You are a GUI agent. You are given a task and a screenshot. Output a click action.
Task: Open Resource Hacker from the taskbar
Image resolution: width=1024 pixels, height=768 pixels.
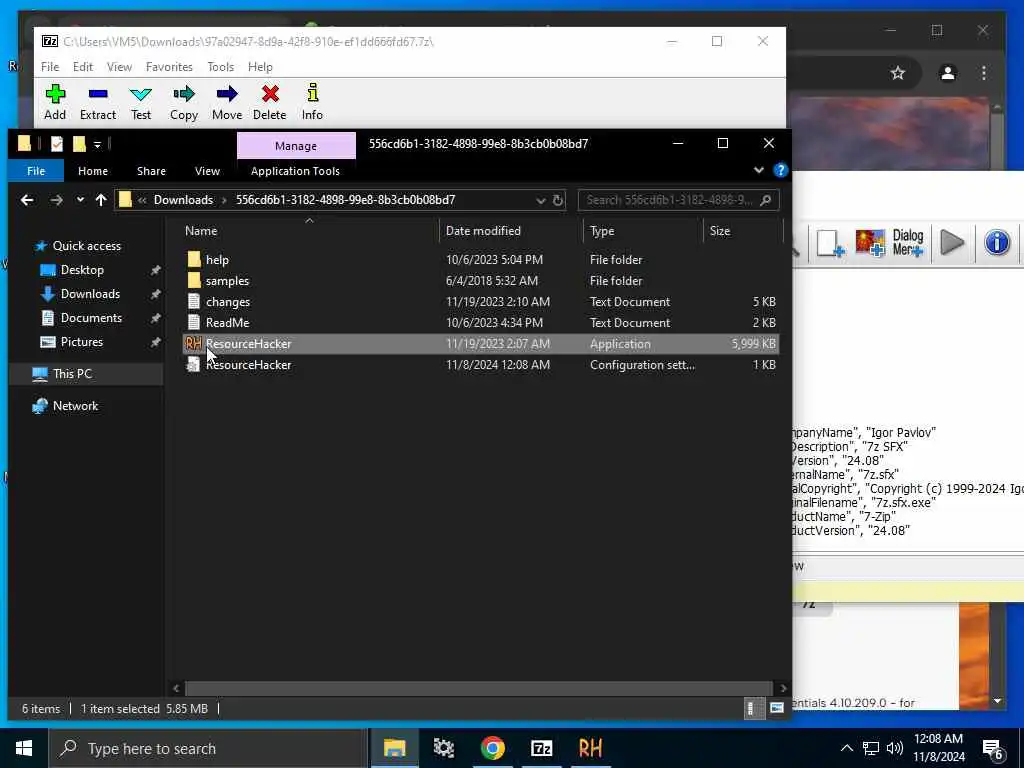590,748
